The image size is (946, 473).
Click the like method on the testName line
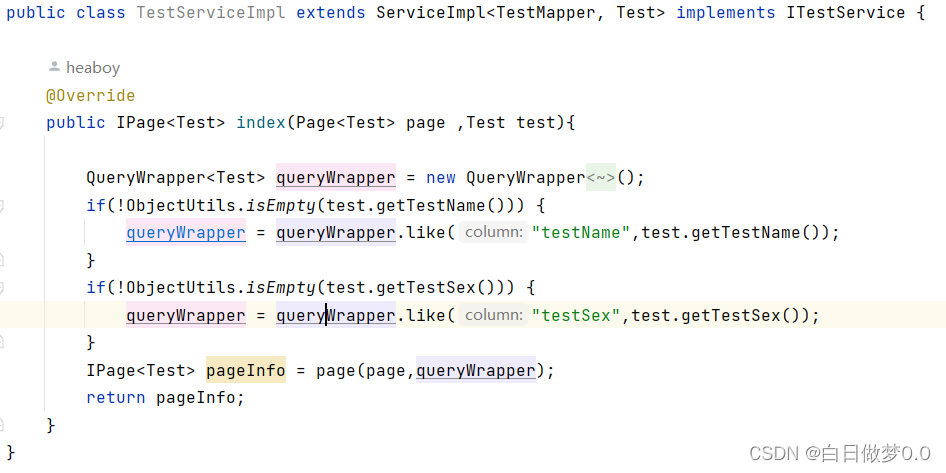tap(426, 232)
